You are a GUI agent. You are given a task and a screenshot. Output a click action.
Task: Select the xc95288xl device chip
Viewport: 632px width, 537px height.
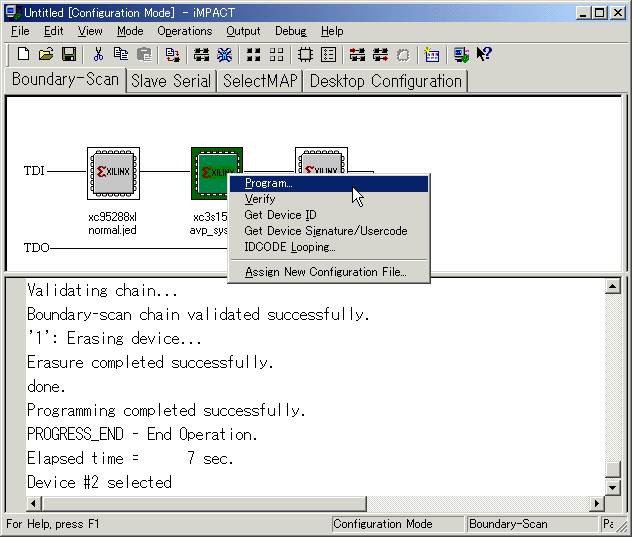(x=114, y=173)
